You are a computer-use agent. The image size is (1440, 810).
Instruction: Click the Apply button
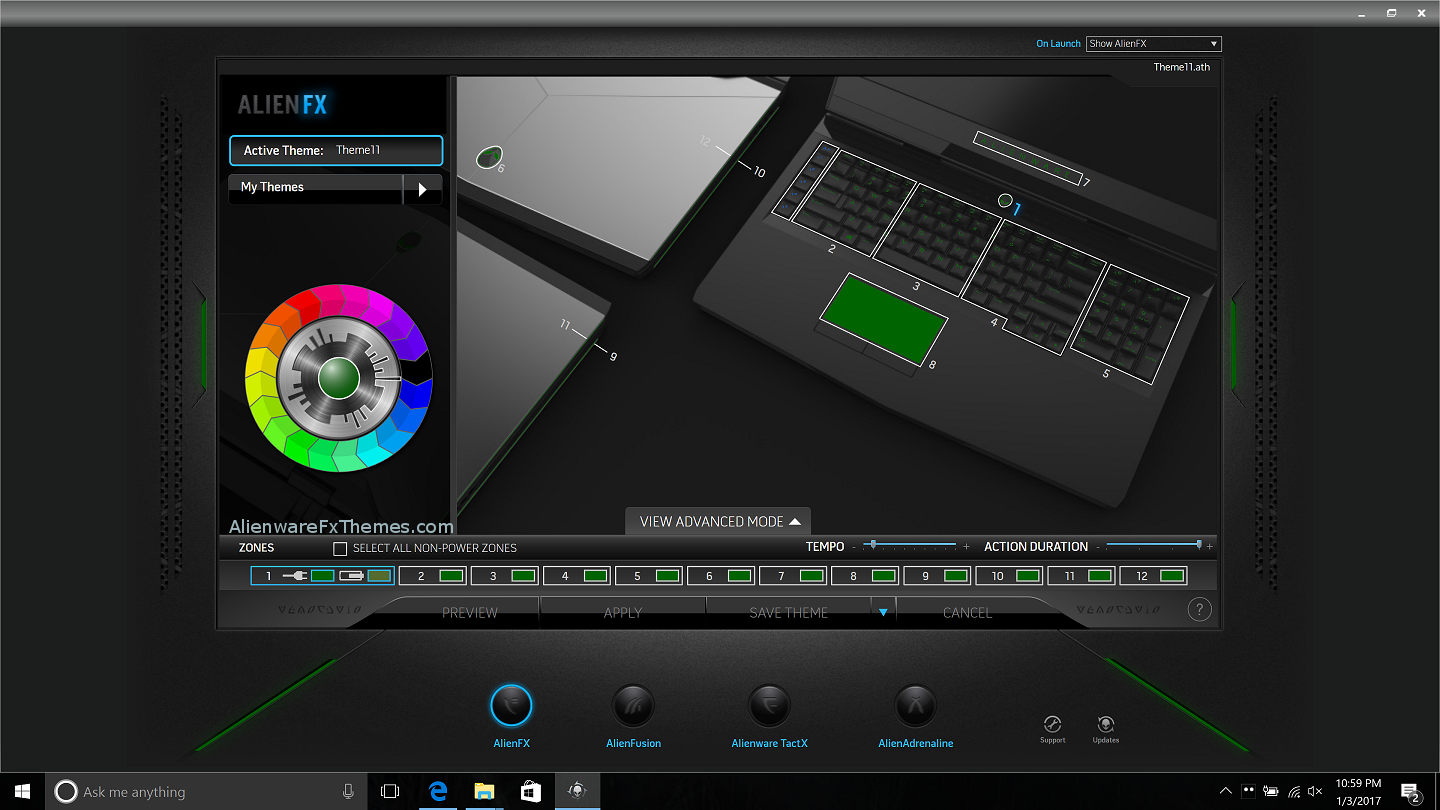623,612
